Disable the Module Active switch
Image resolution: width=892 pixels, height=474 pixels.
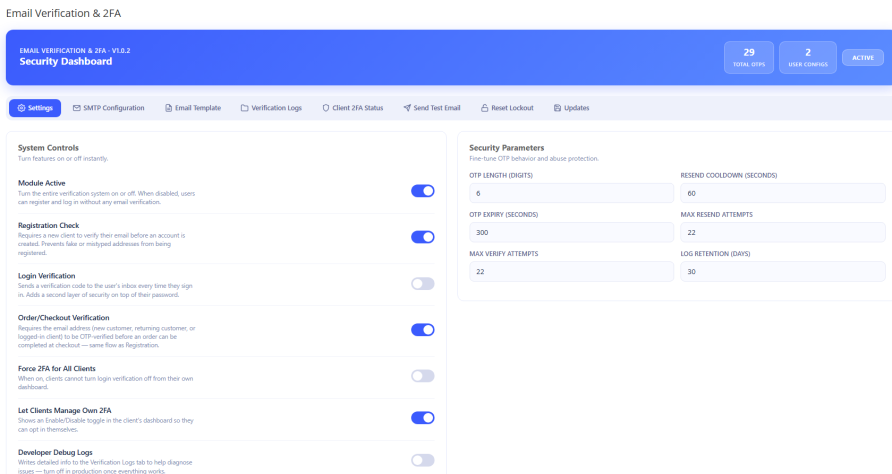coord(423,191)
